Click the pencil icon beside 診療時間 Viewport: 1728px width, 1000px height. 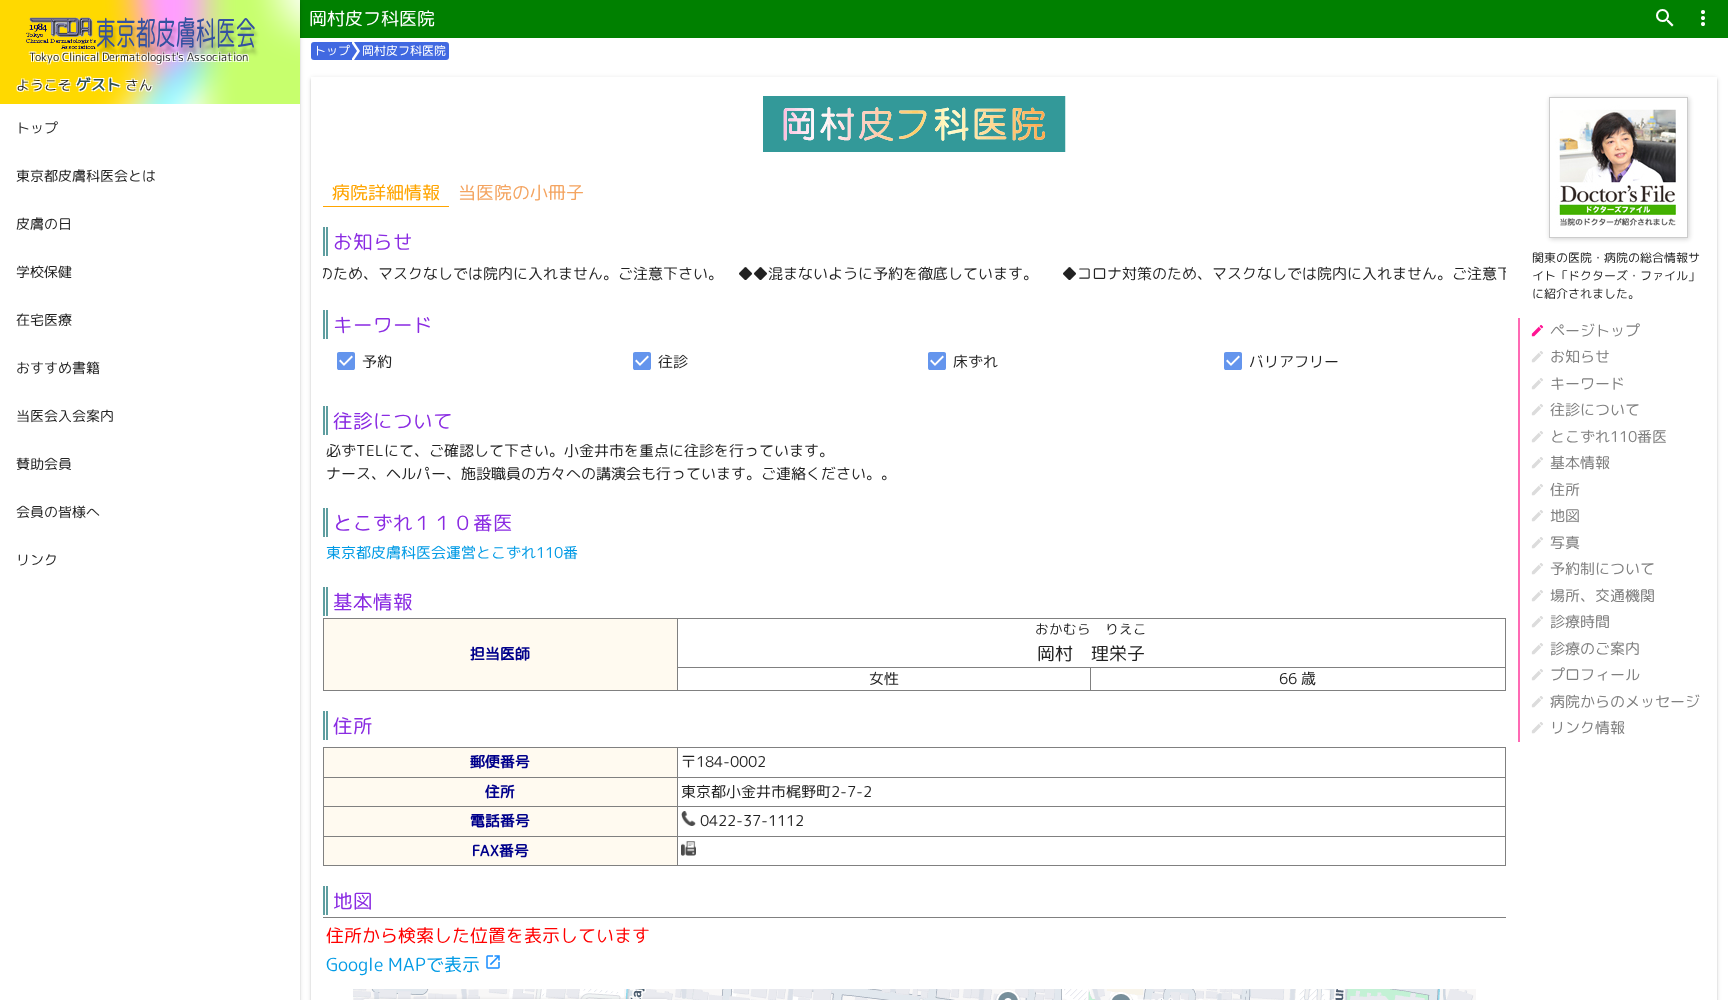tap(1536, 621)
